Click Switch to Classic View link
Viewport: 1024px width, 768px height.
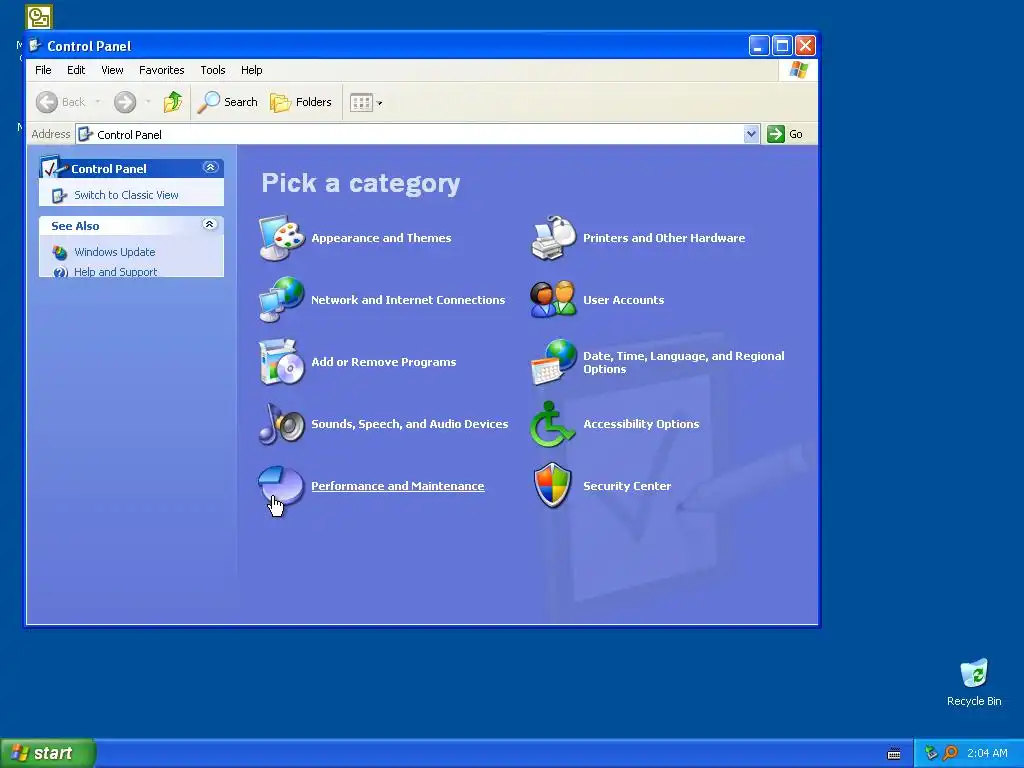(126, 195)
